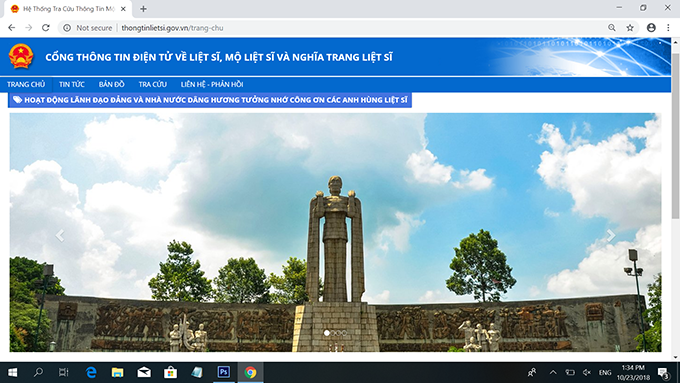This screenshot has height=383, width=680.
Task: Click scrollbar down arrow
Action: coord(675,357)
